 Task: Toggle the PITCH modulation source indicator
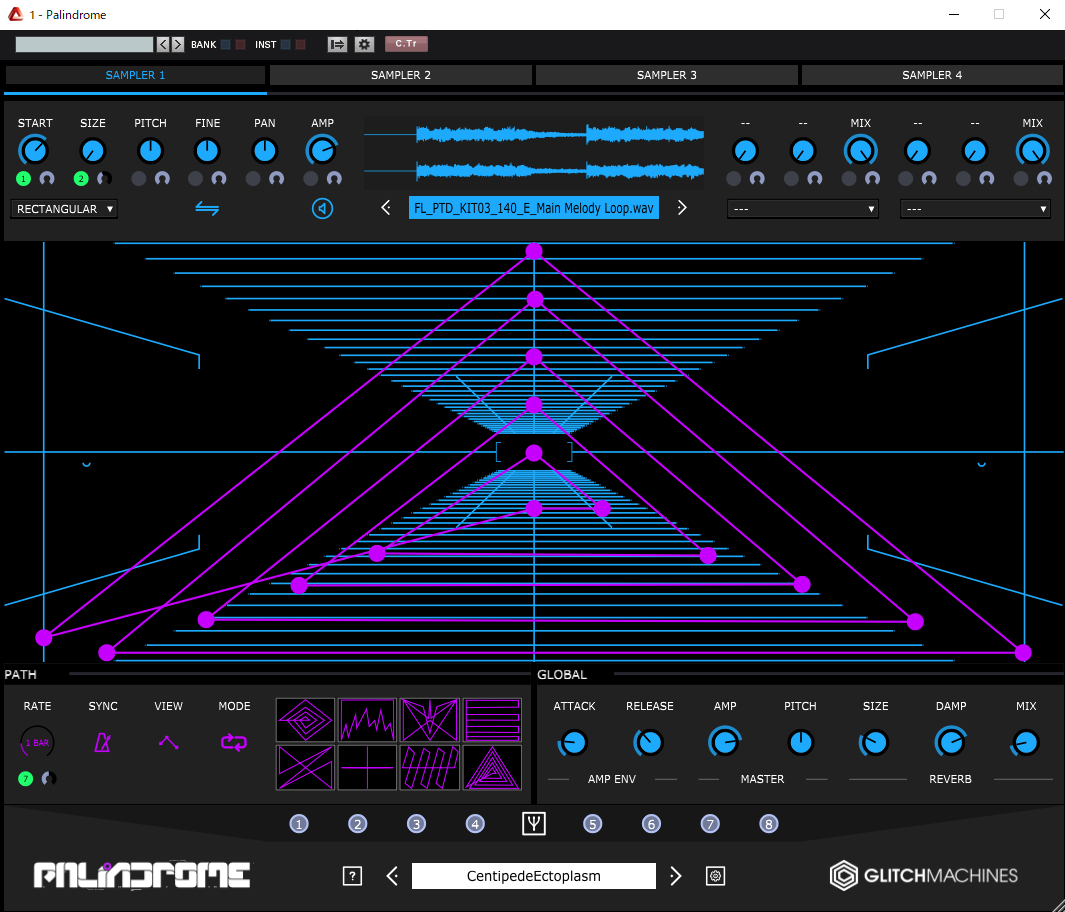click(x=139, y=179)
